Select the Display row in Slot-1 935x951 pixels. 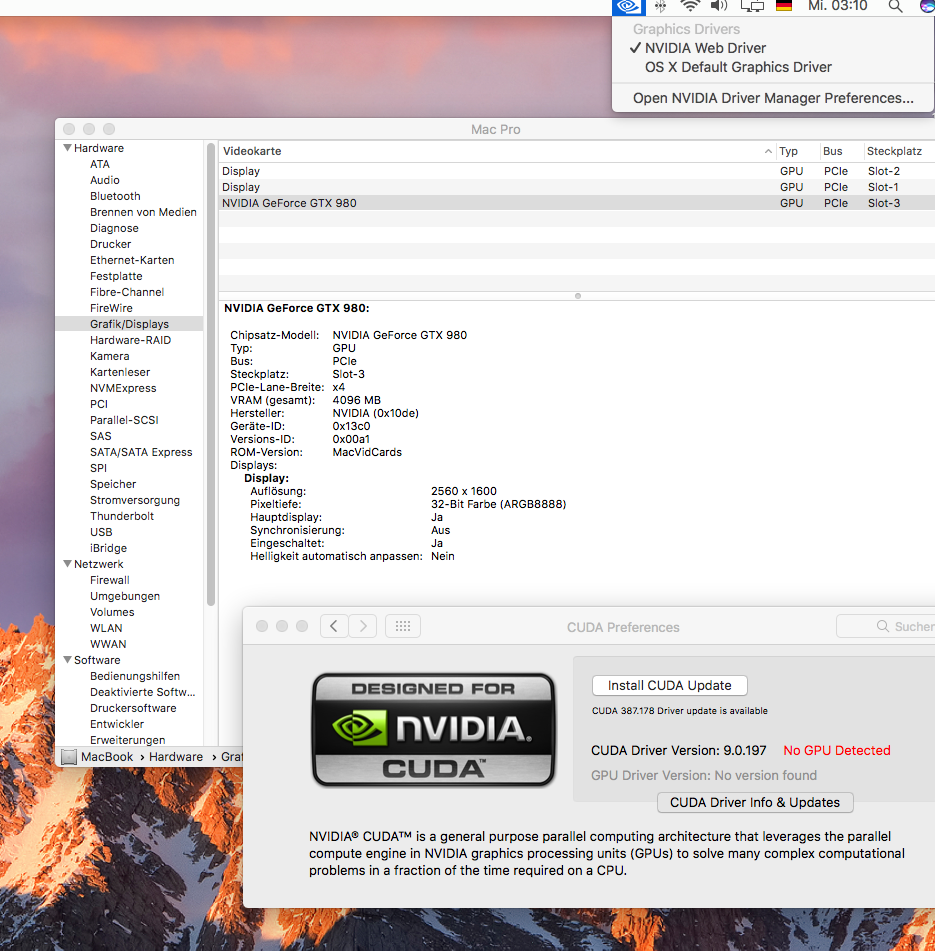click(x=577, y=187)
